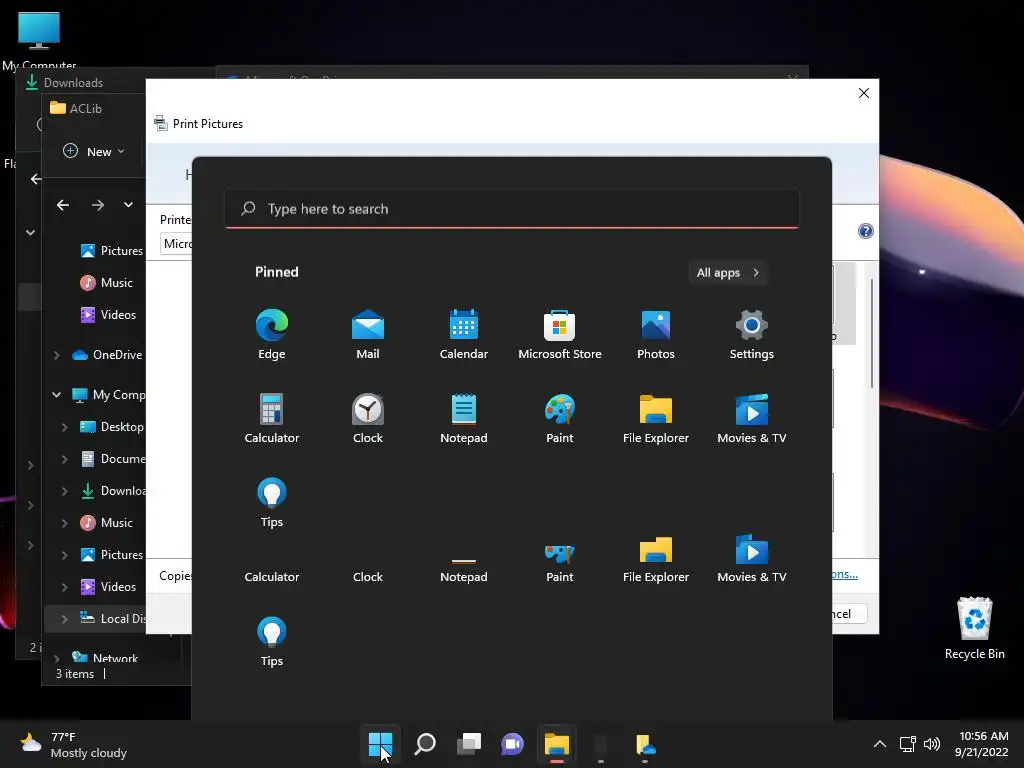
Task: Go back in the ACLib Explorer window
Action: (63, 205)
